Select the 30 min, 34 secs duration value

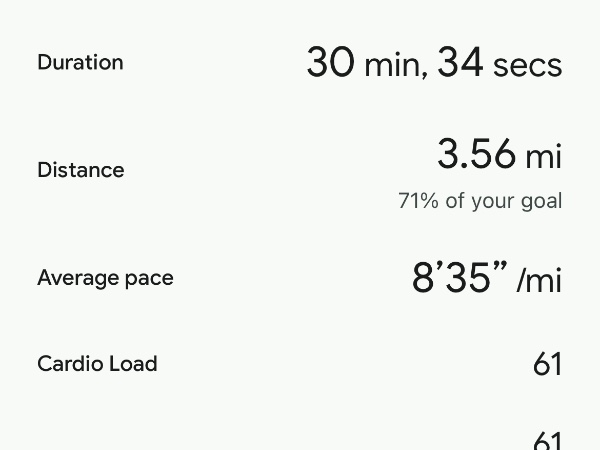[434, 62]
